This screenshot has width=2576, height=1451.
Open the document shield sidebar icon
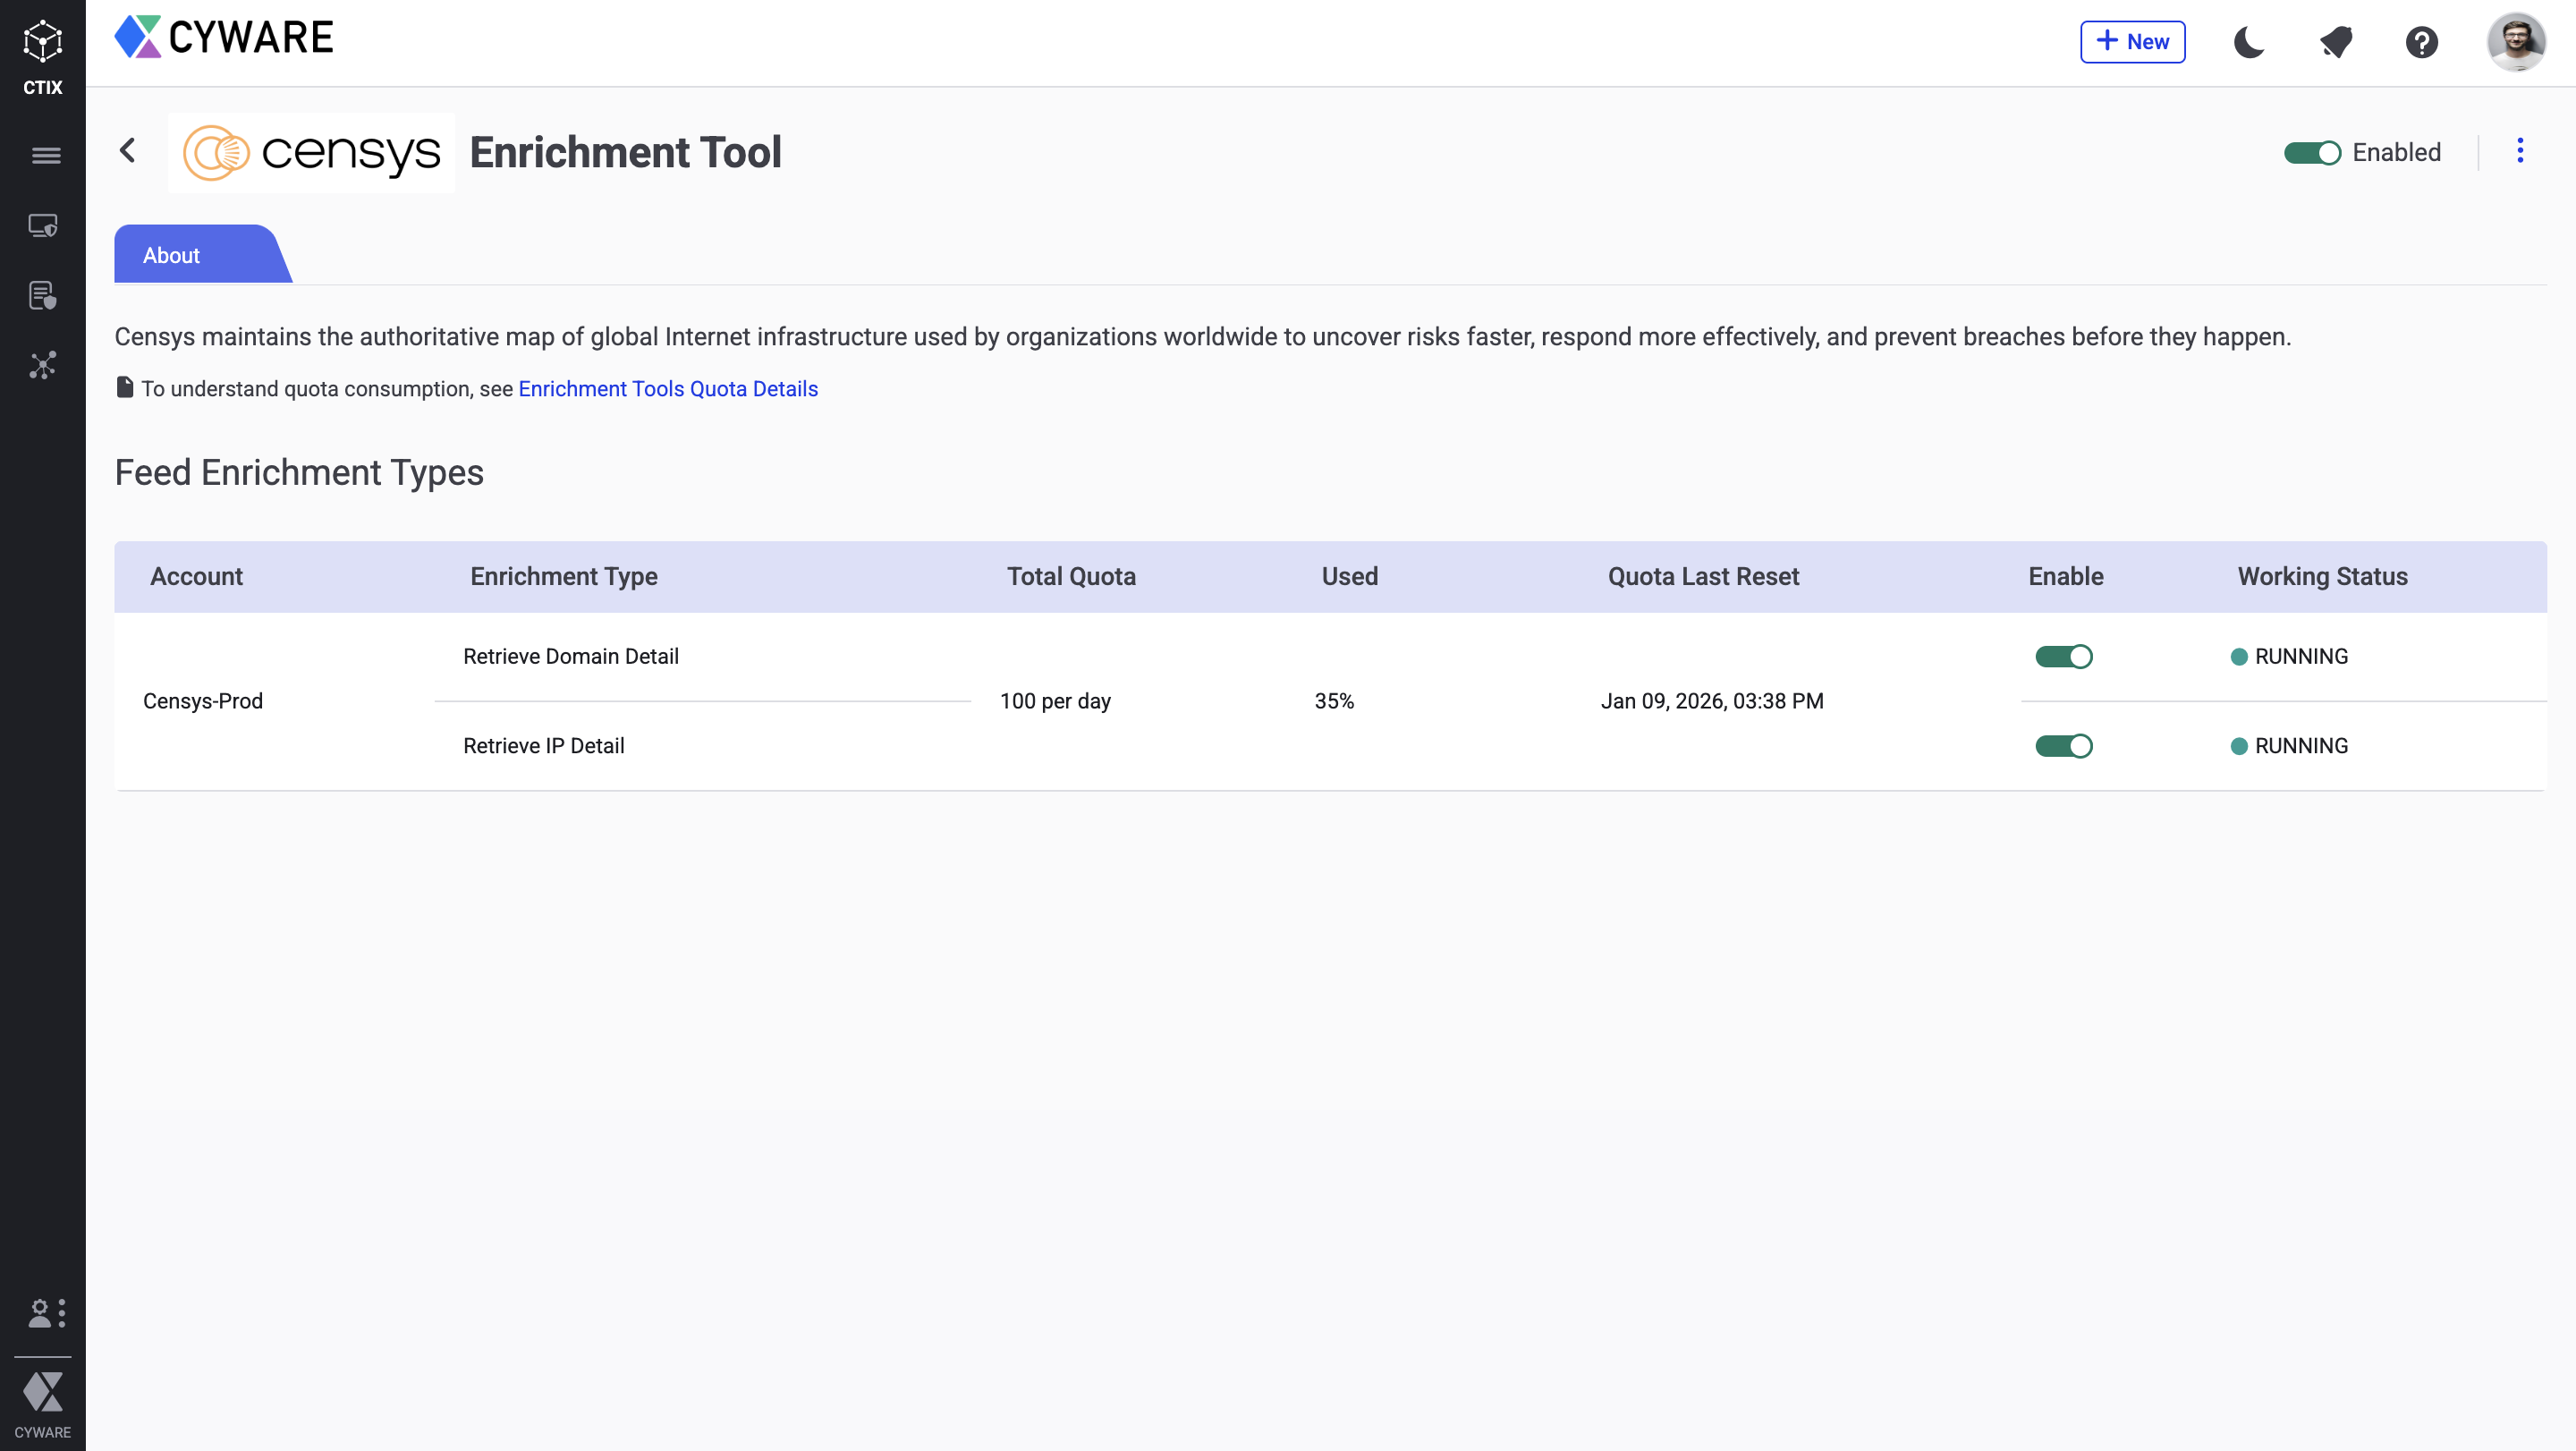click(x=43, y=296)
